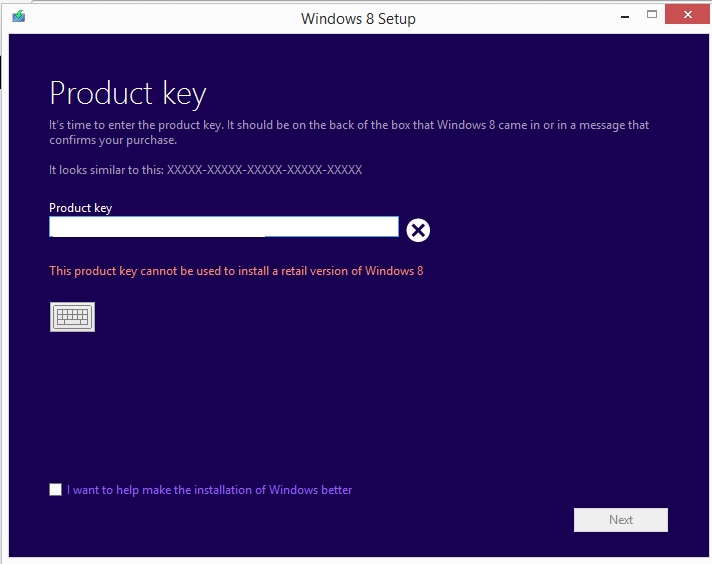Click the Next button

[x=620, y=519]
